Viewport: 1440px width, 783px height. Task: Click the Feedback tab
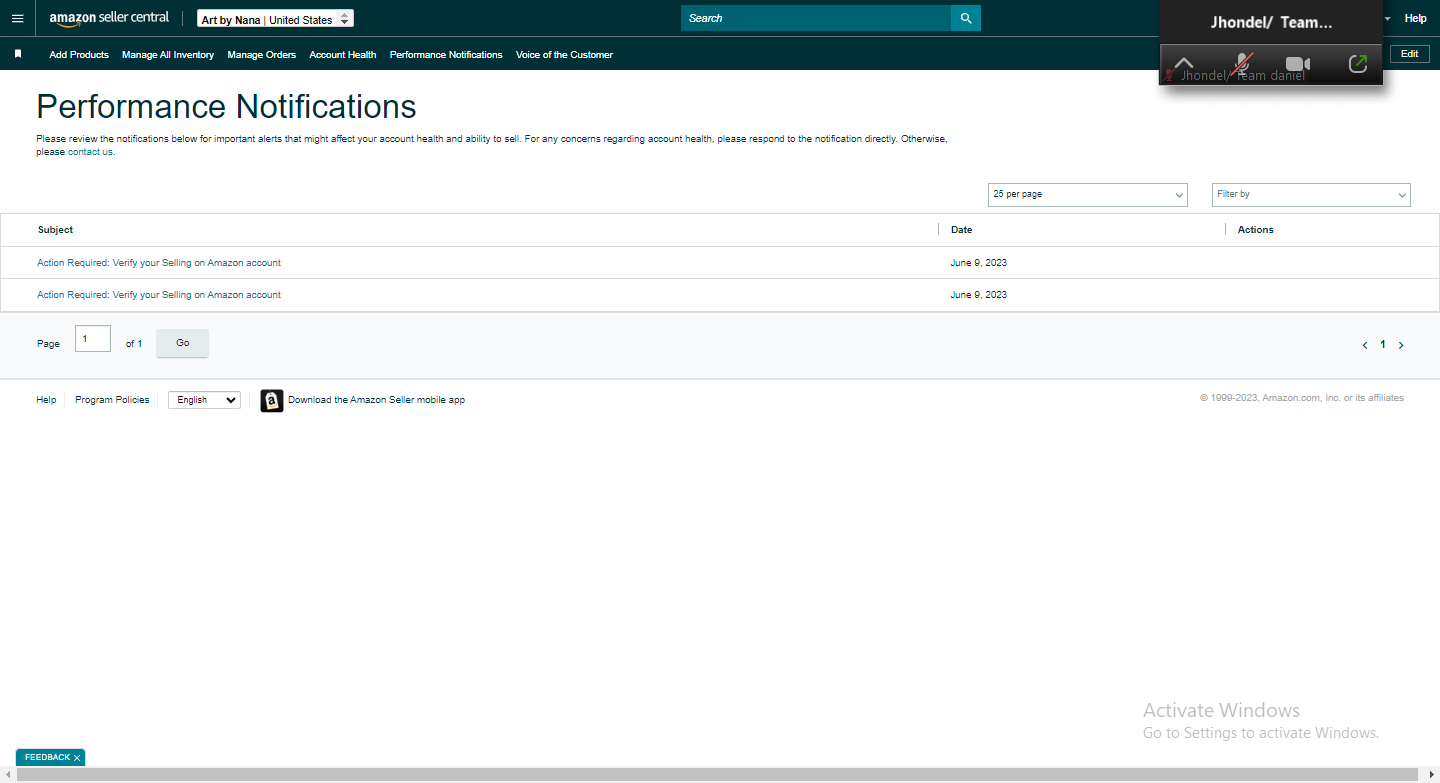tap(47, 758)
